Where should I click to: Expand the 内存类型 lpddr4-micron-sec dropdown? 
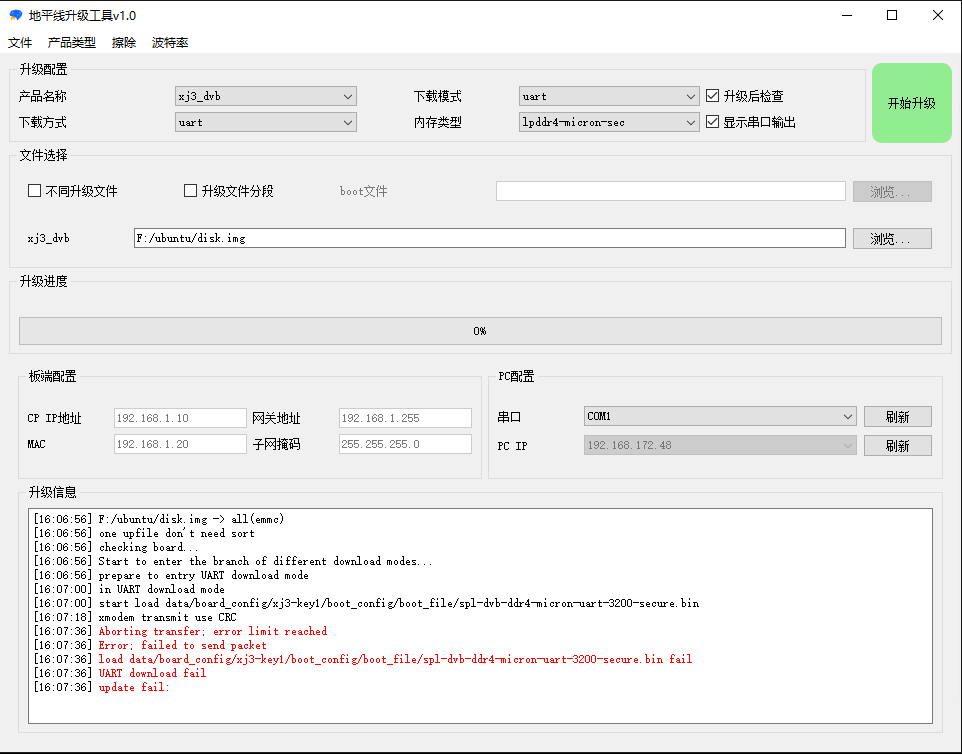click(609, 122)
